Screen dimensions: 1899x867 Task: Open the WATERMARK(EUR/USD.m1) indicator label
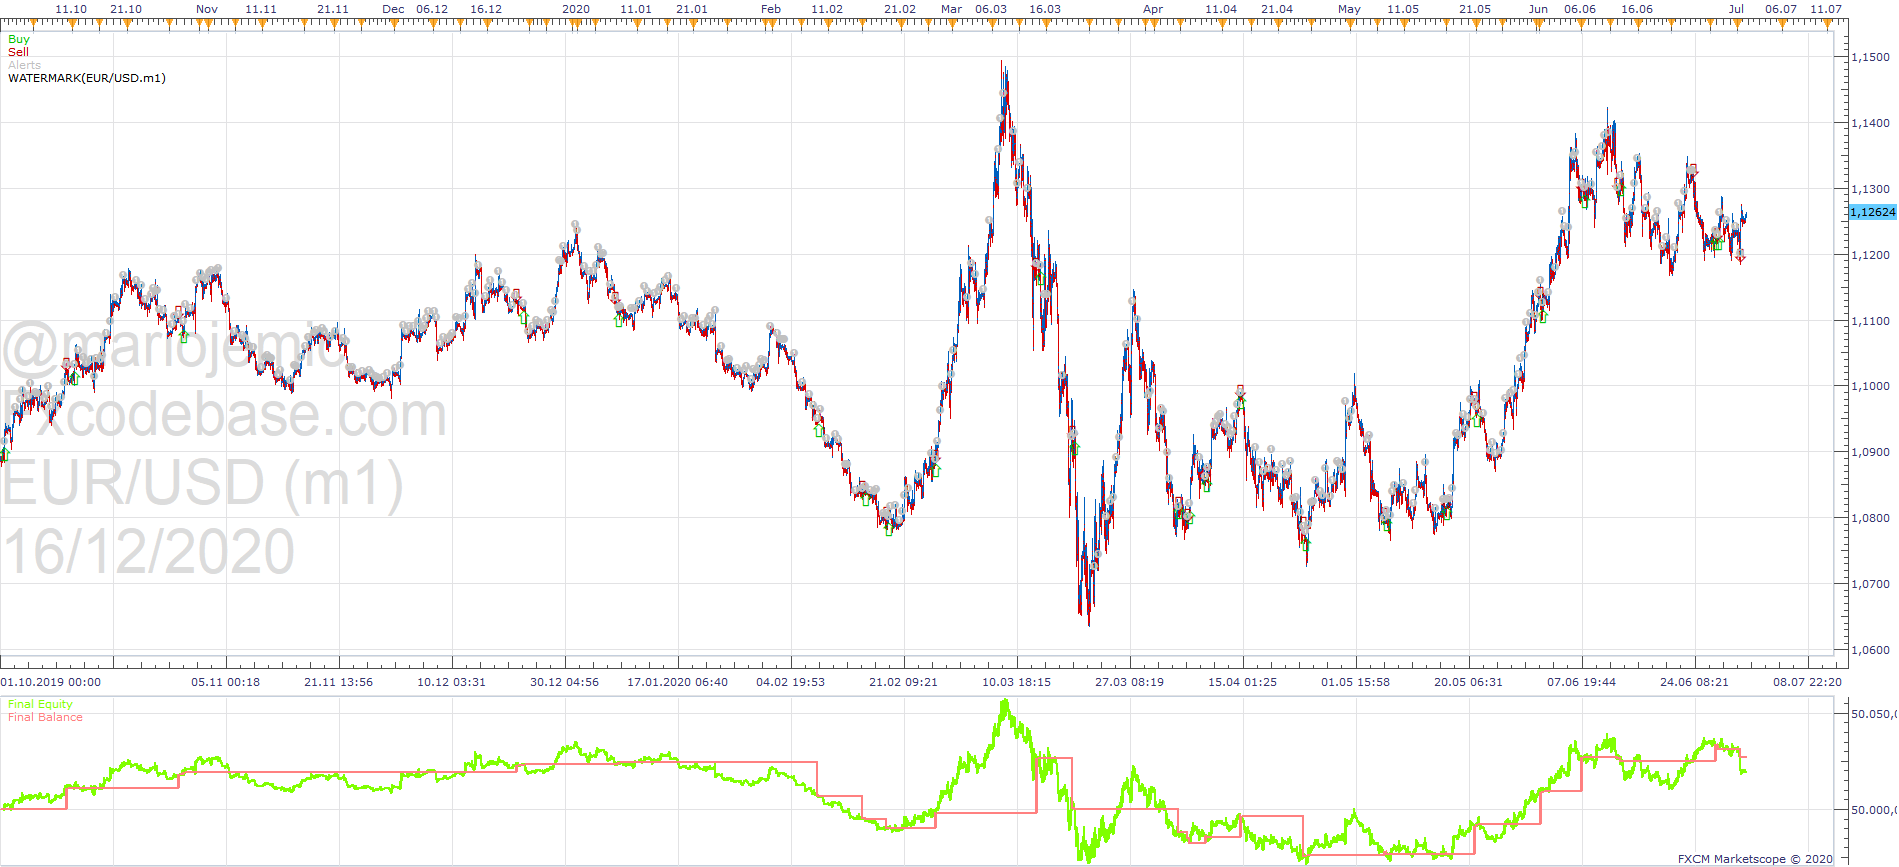87,78
